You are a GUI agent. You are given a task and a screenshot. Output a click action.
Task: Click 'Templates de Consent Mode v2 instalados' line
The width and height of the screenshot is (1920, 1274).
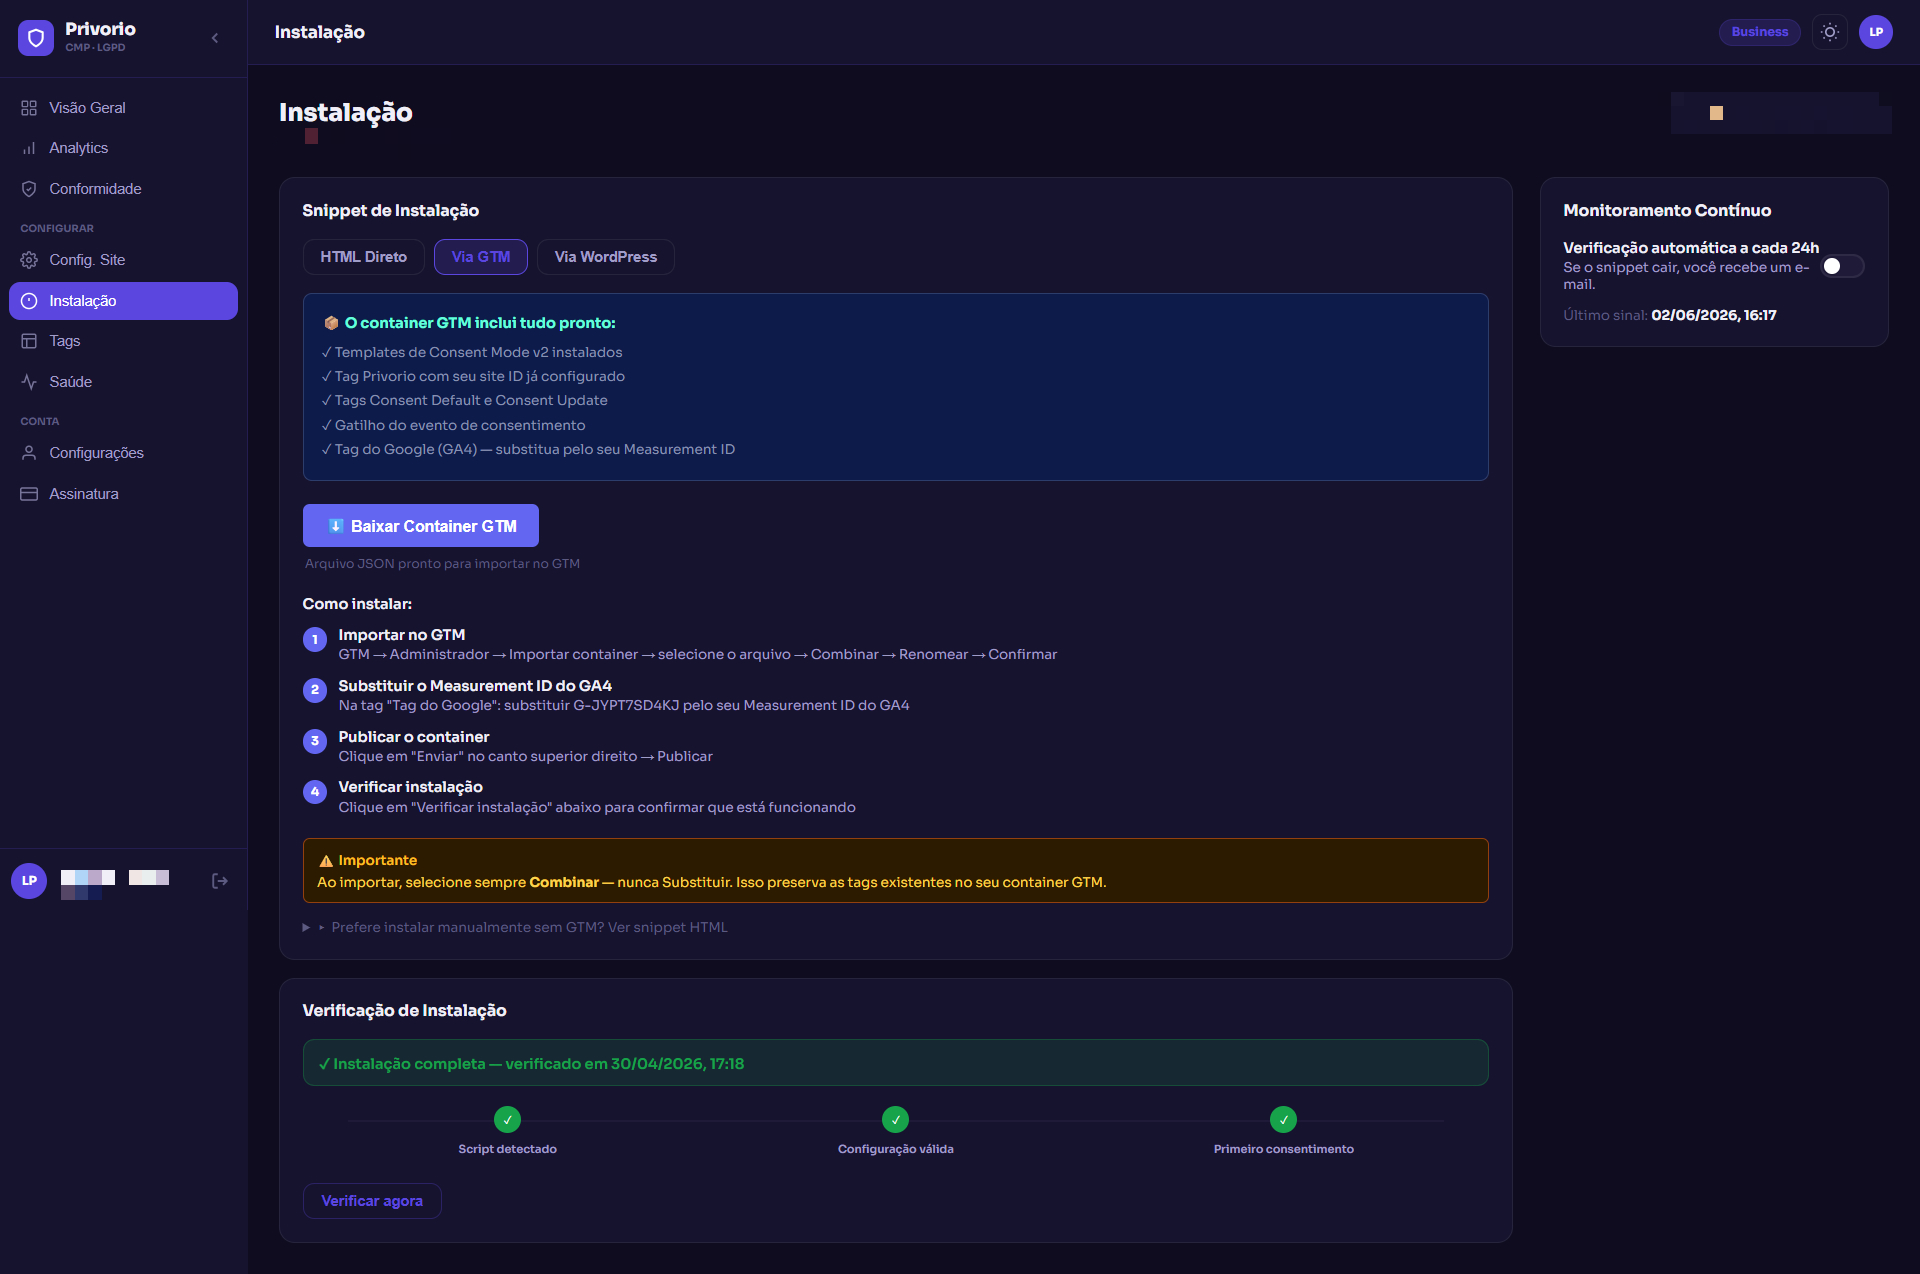click(x=472, y=352)
